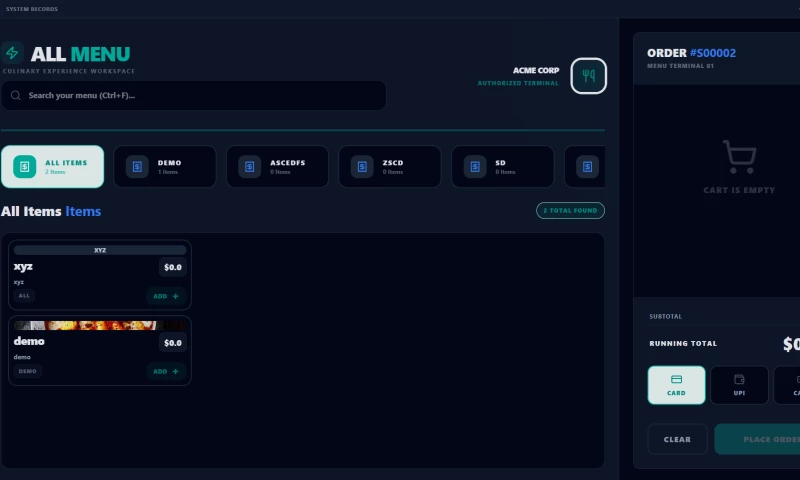The height and width of the screenshot is (480, 800).
Task: Click the empty cart icon
Action: (739, 157)
